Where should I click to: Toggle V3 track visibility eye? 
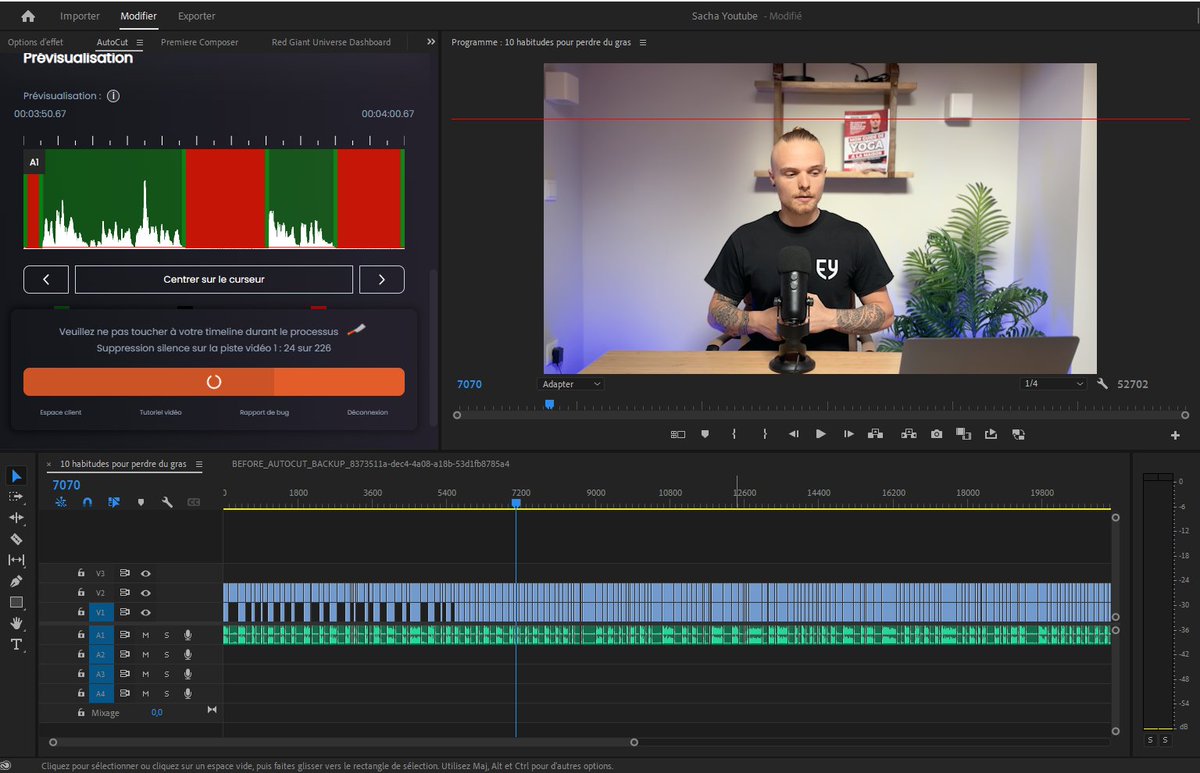146,574
